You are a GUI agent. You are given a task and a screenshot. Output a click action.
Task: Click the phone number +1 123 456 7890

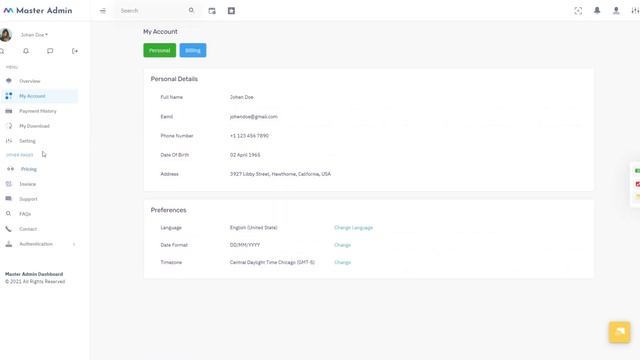tap(249, 136)
